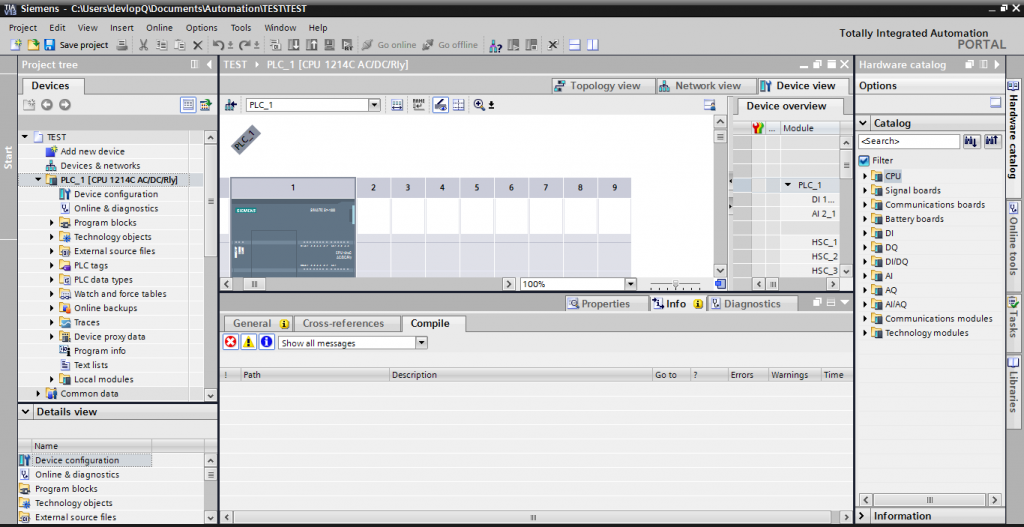The width and height of the screenshot is (1024, 527).
Task: Expand the Program blocks tree node
Action: click(x=52, y=223)
